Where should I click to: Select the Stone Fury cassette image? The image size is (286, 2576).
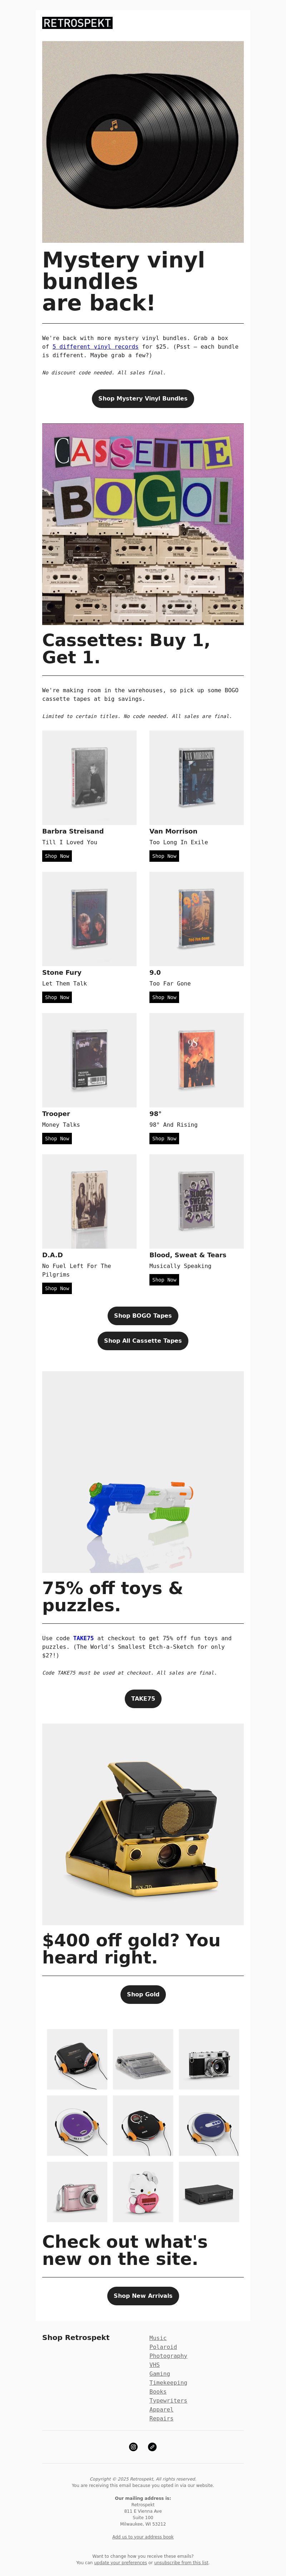tap(89, 919)
